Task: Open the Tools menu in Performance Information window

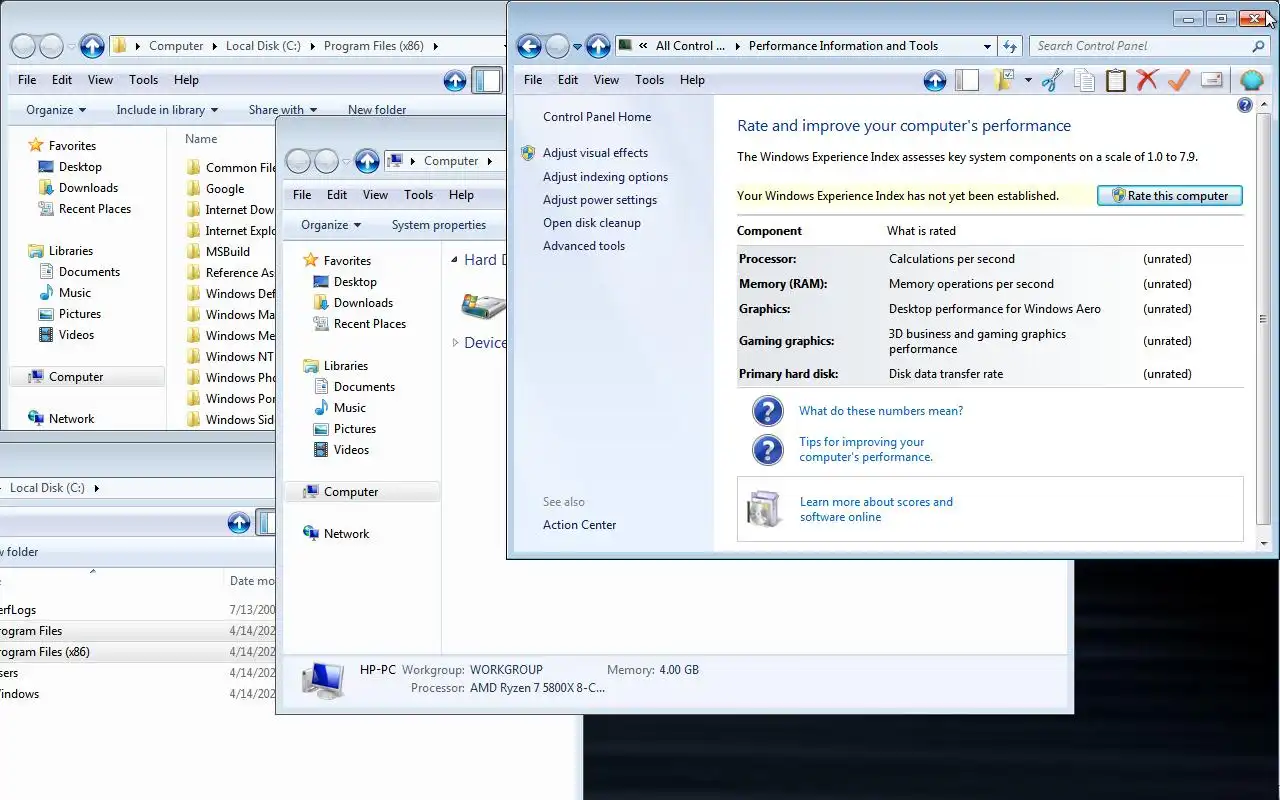Action: click(649, 80)
